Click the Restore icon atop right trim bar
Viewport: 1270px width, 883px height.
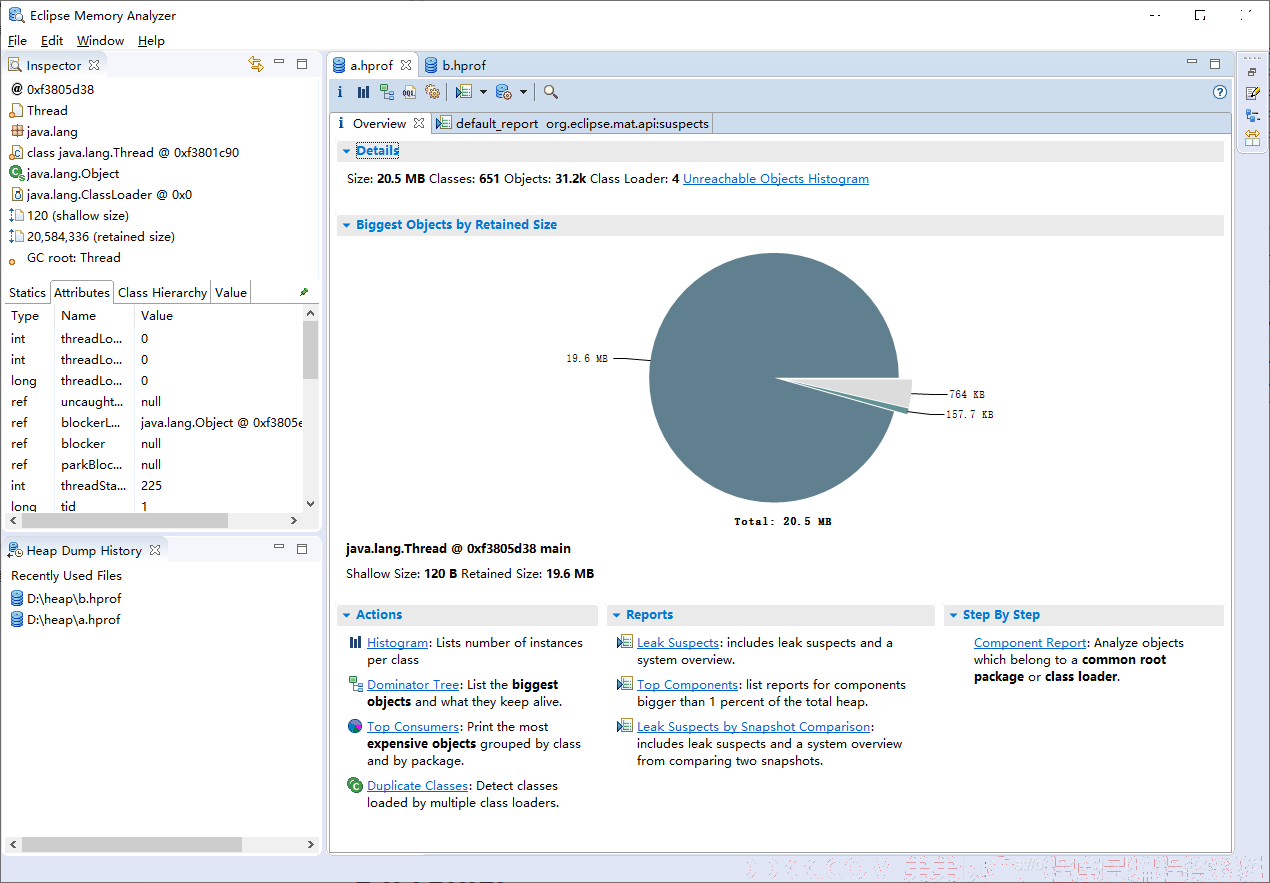pos(1252,72)
